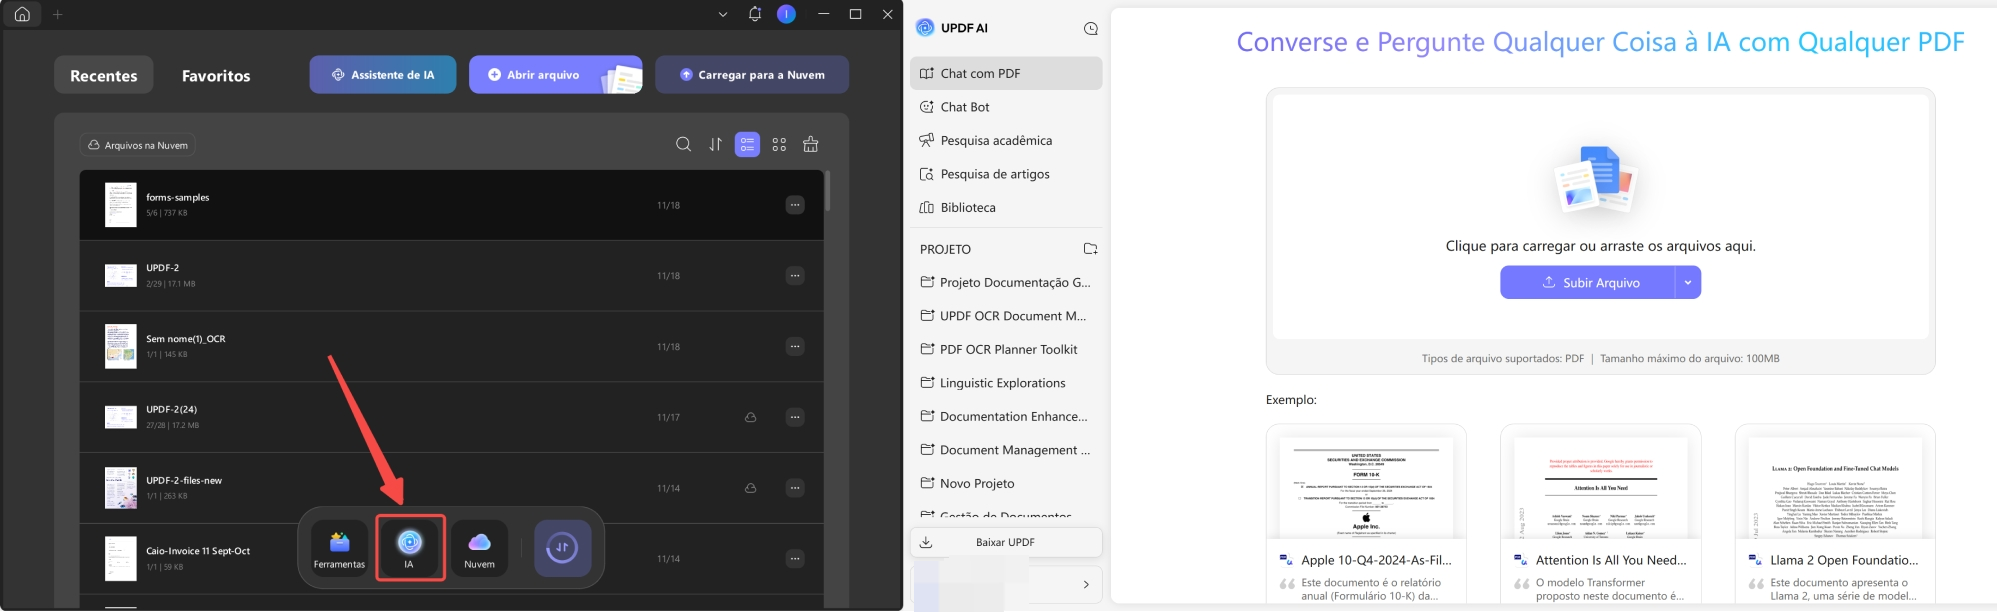Viewport: 1997px width, 612px height.
Task: Open PDF OCR Planner Toolkit project
Action: (1006, 349)
